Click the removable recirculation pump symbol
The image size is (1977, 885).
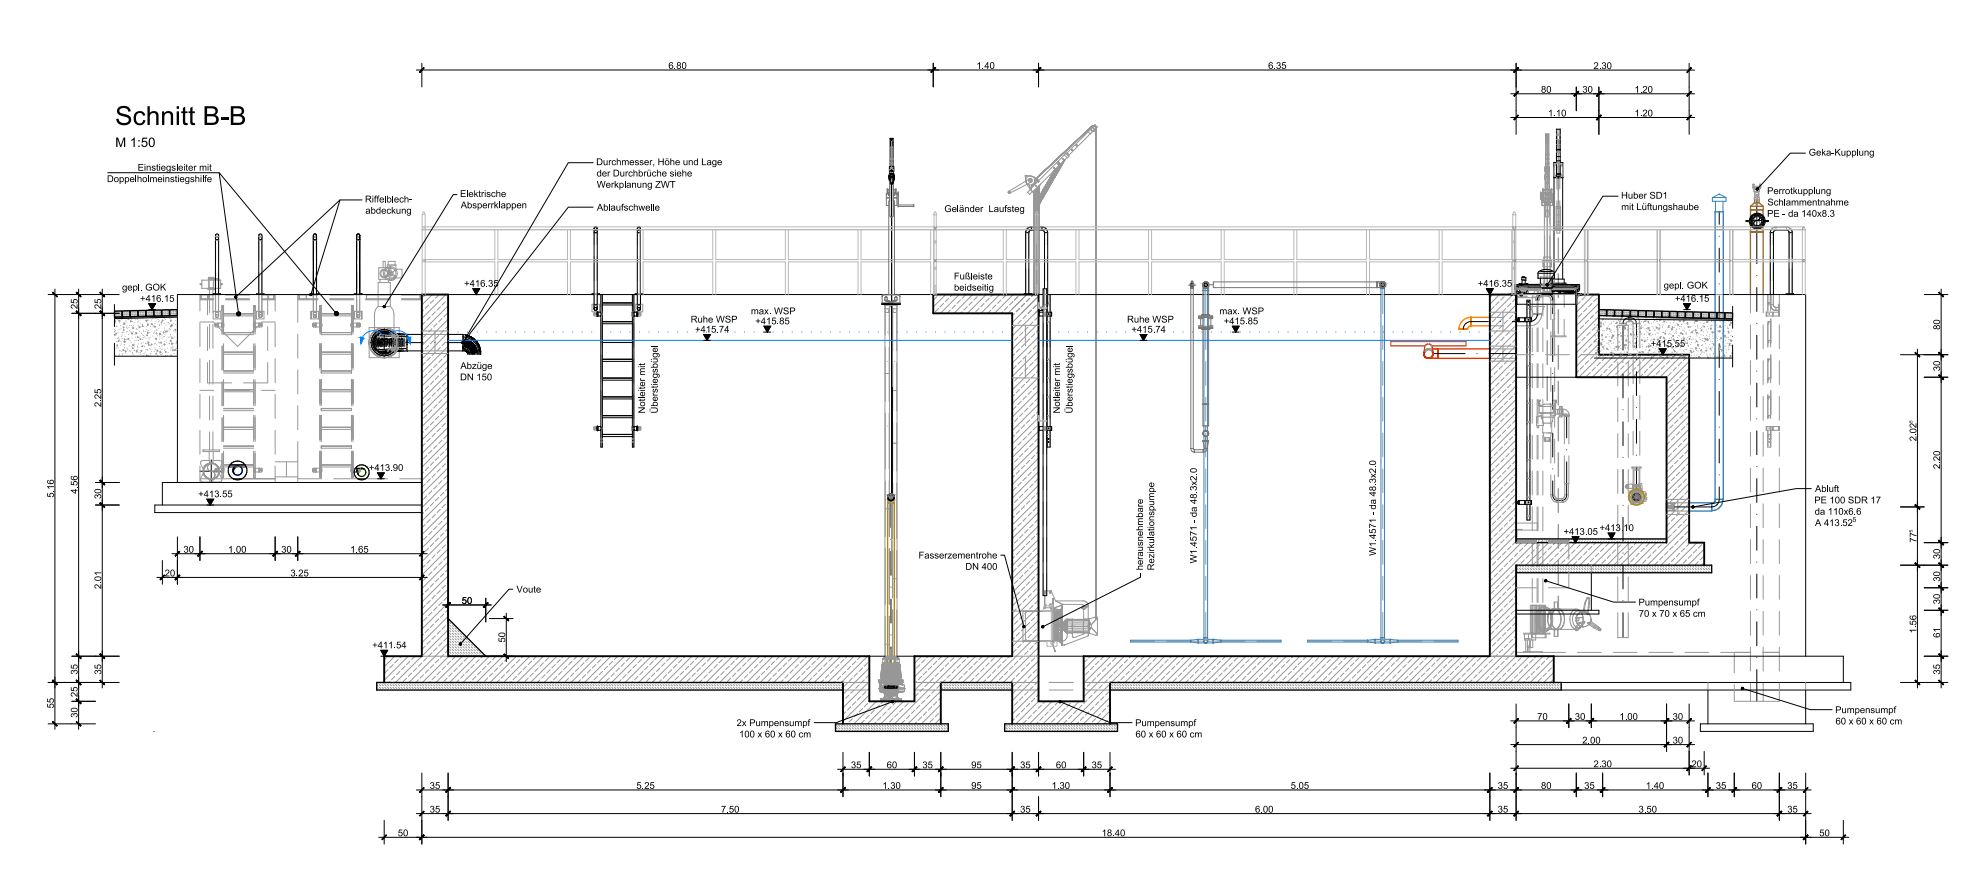(1068, 620)
